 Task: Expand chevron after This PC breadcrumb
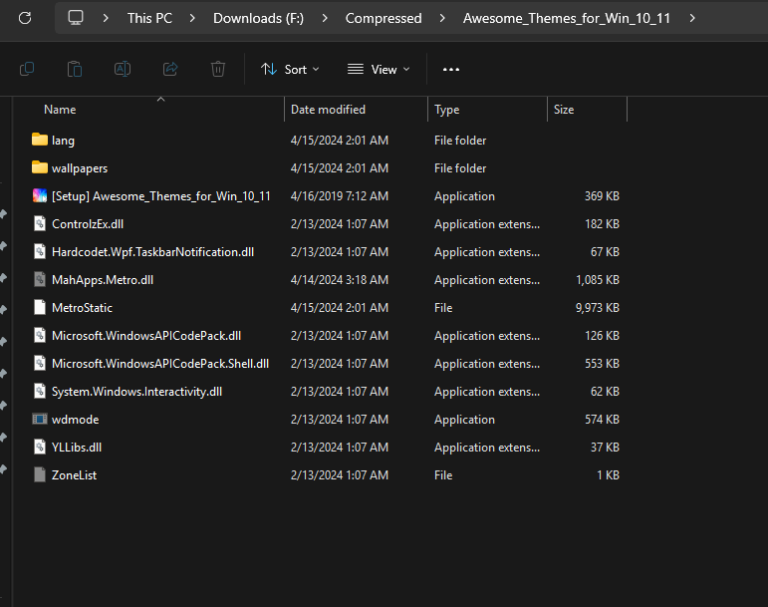pyautogui.click(x=192, y=18)
